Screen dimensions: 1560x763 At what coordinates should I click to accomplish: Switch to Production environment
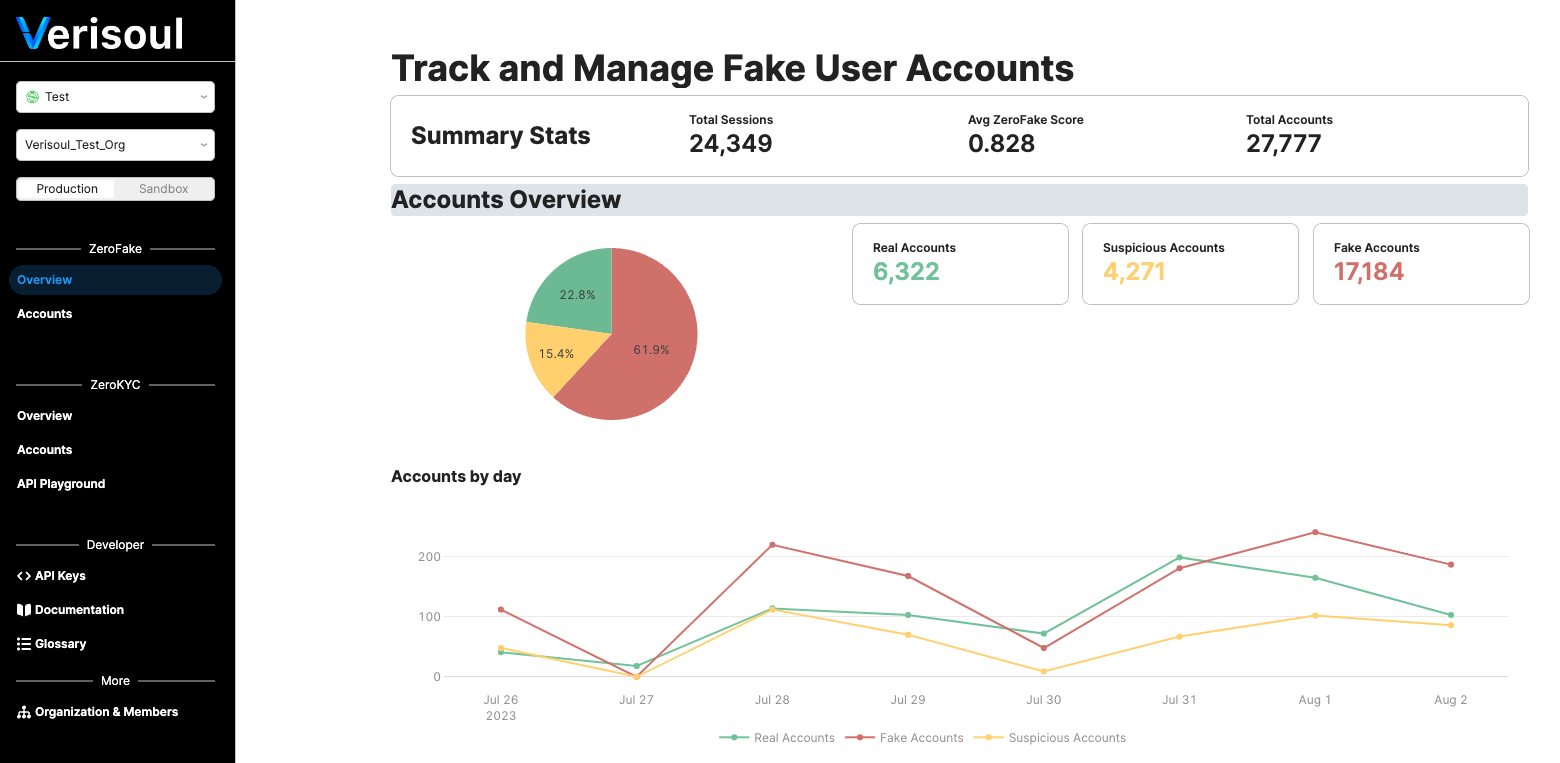(x=67, y=189)
